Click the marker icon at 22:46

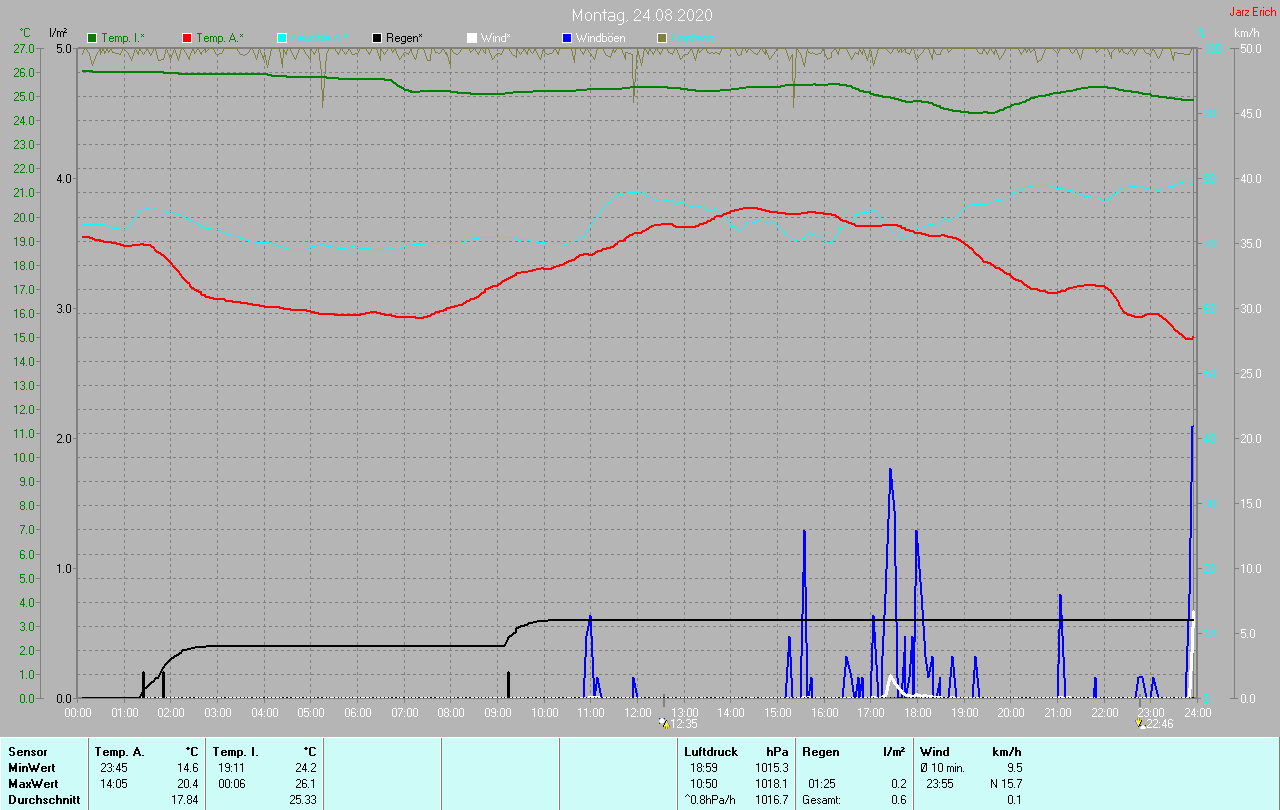pyautogui.click(x=1141, y=723)
